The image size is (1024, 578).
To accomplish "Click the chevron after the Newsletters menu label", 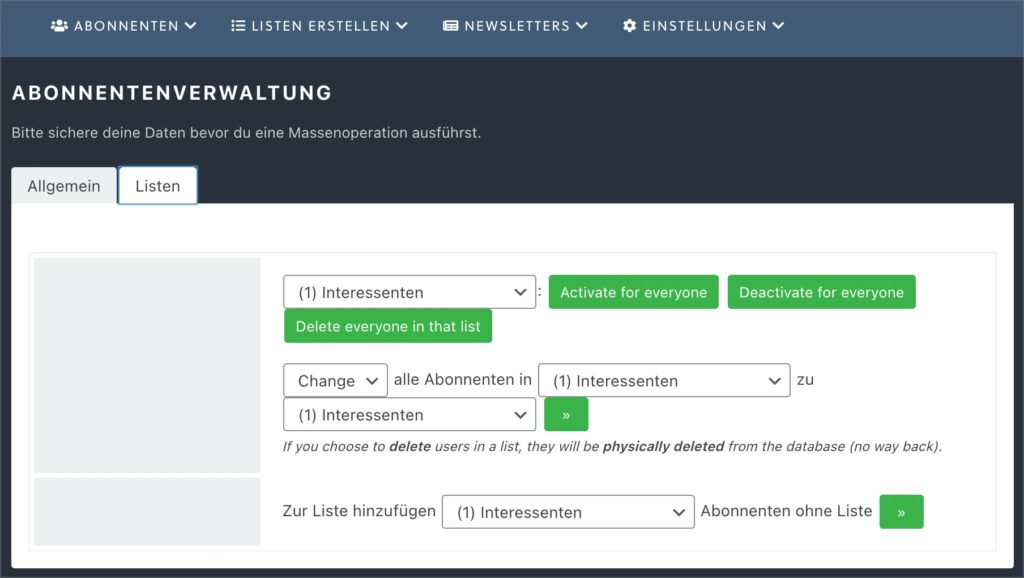I will (x=582, y=25).
